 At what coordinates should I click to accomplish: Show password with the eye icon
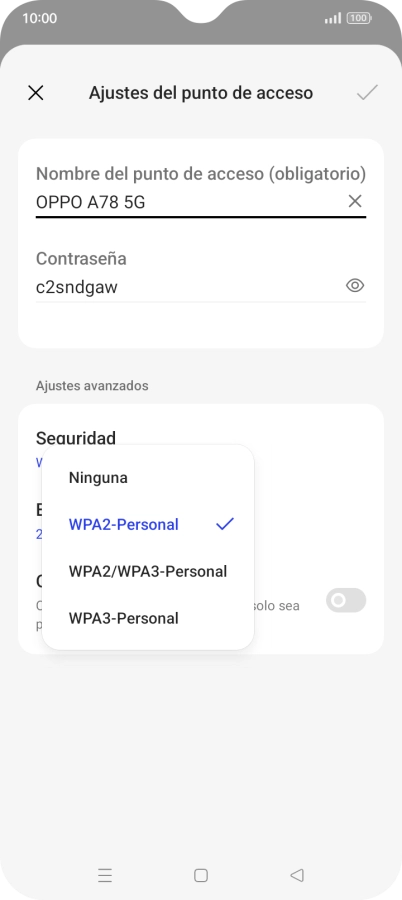tap(355, 285)
